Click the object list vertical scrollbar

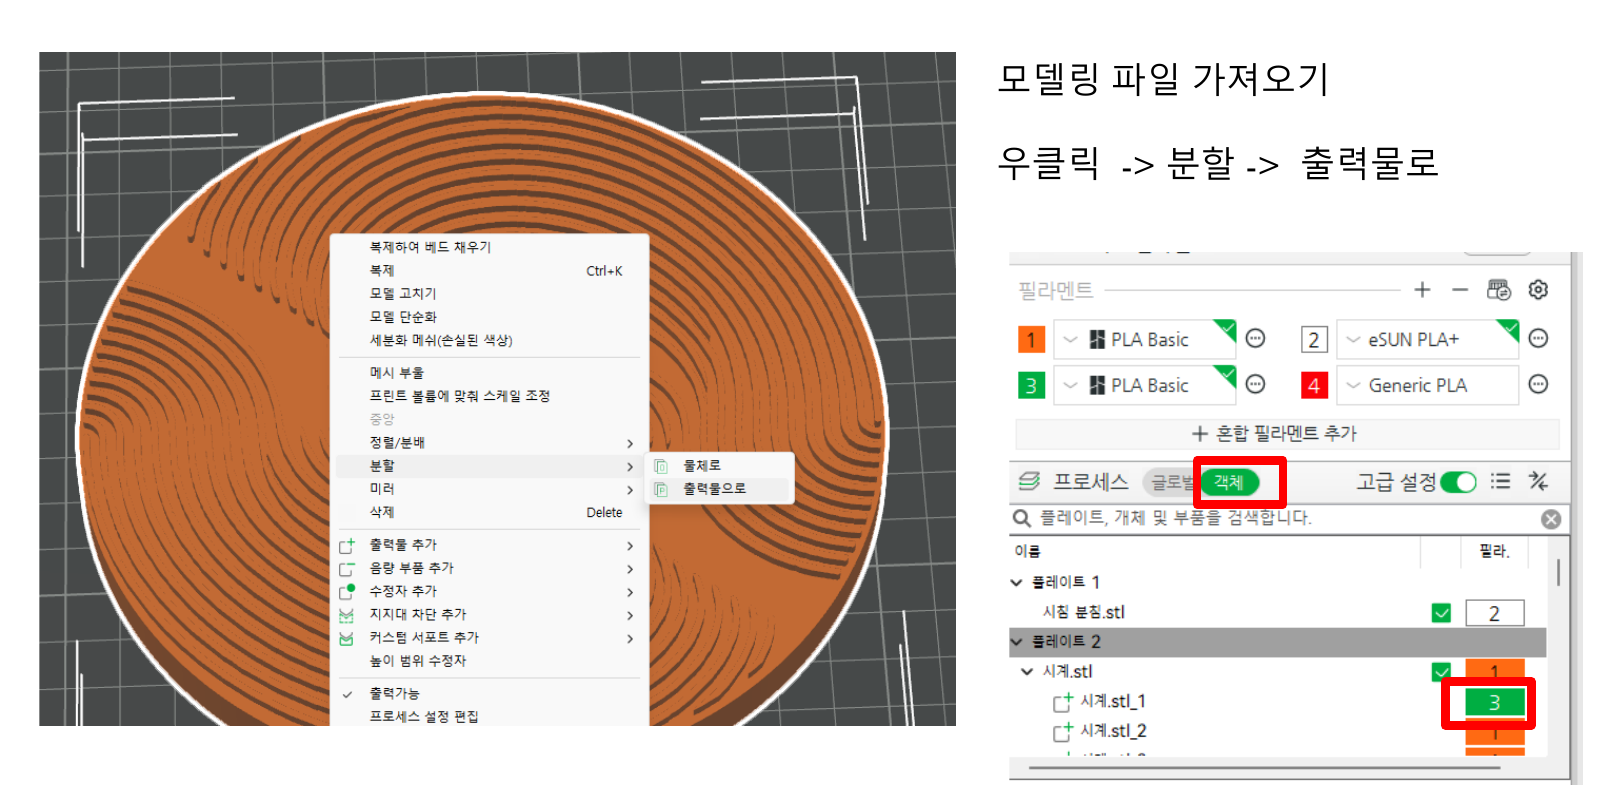coord(1558,572)
